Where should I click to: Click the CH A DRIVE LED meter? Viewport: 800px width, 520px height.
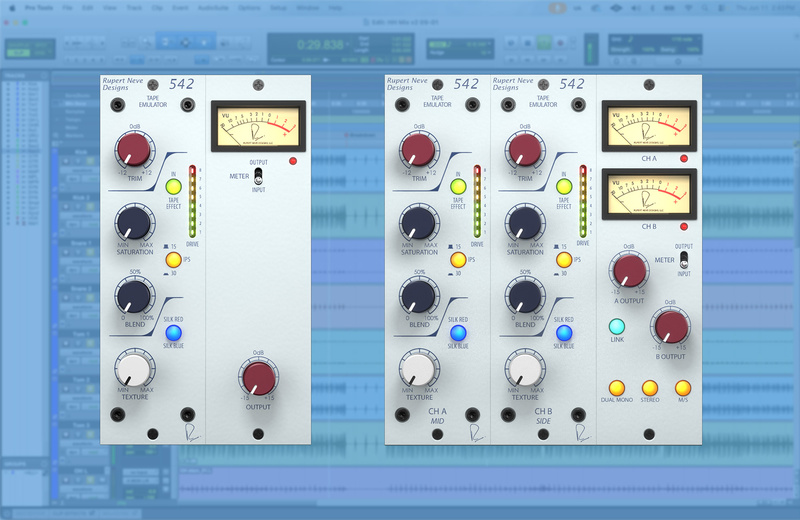click(477, 202)
